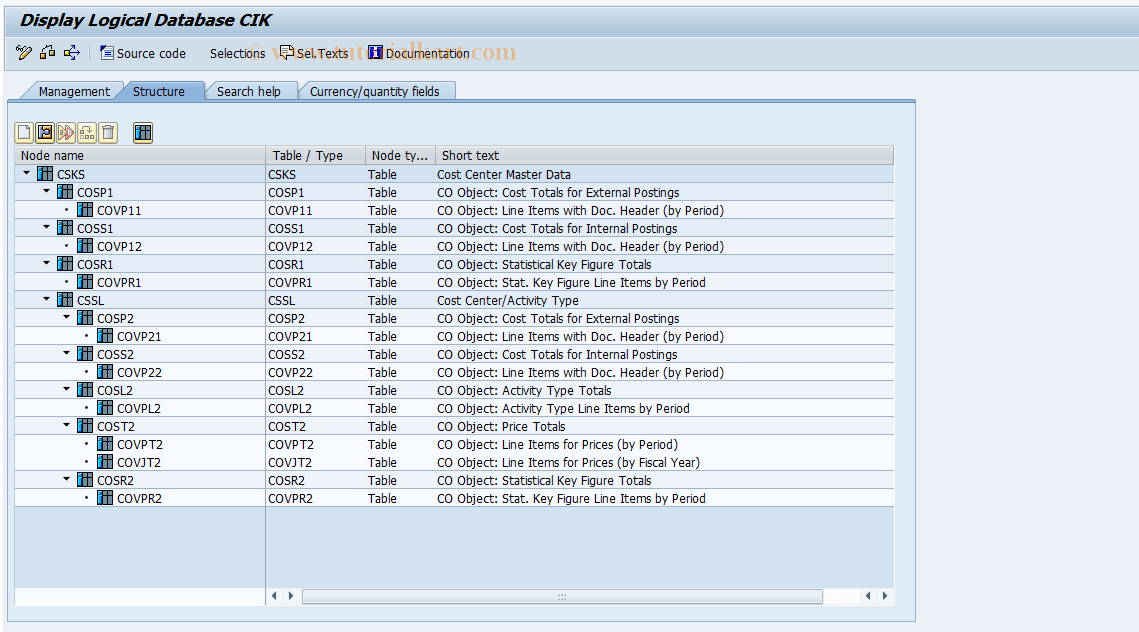
Task: Click the Selections button
Action: [x=237, y=53]
